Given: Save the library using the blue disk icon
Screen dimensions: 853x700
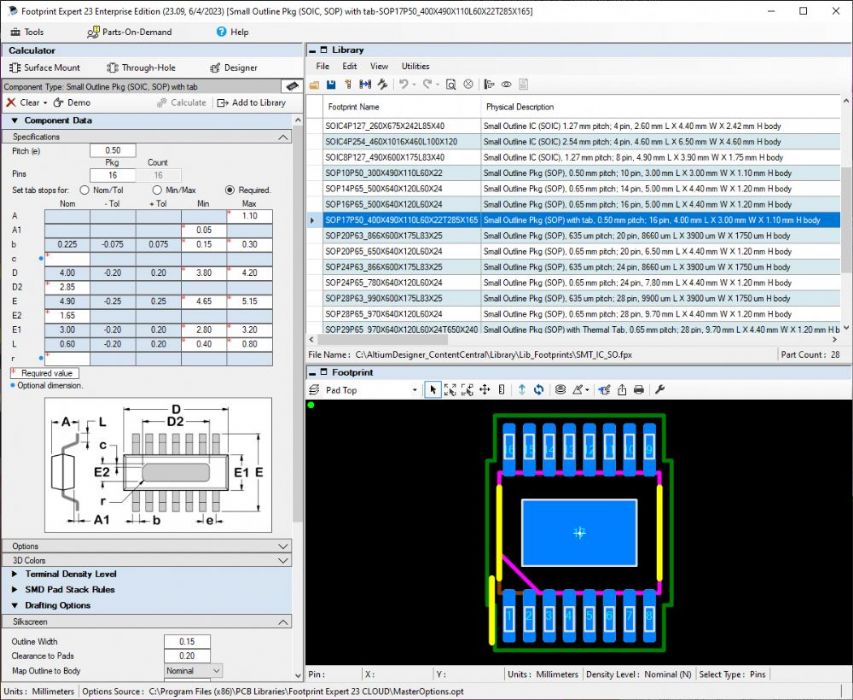Looking at the screenshot, I should click(331, 84).
